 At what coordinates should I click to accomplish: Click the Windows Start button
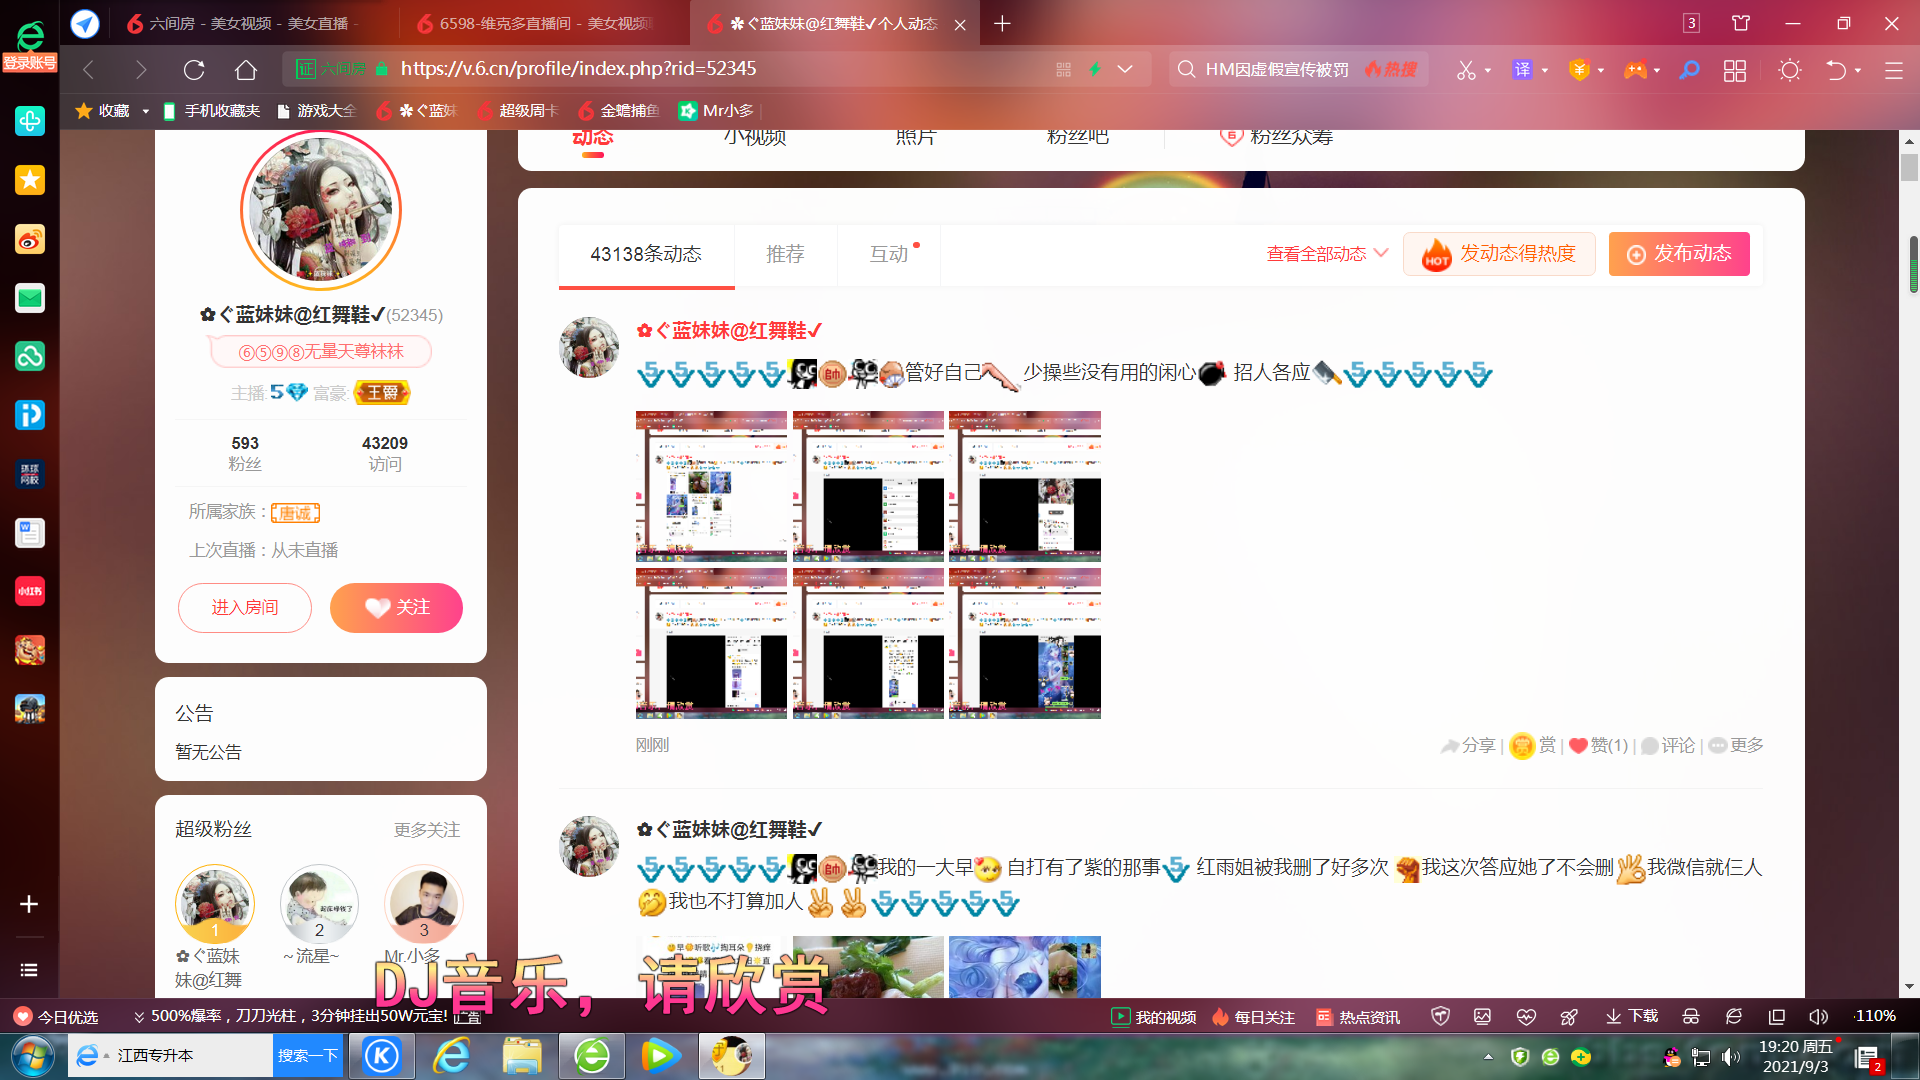click(31, 1056)
